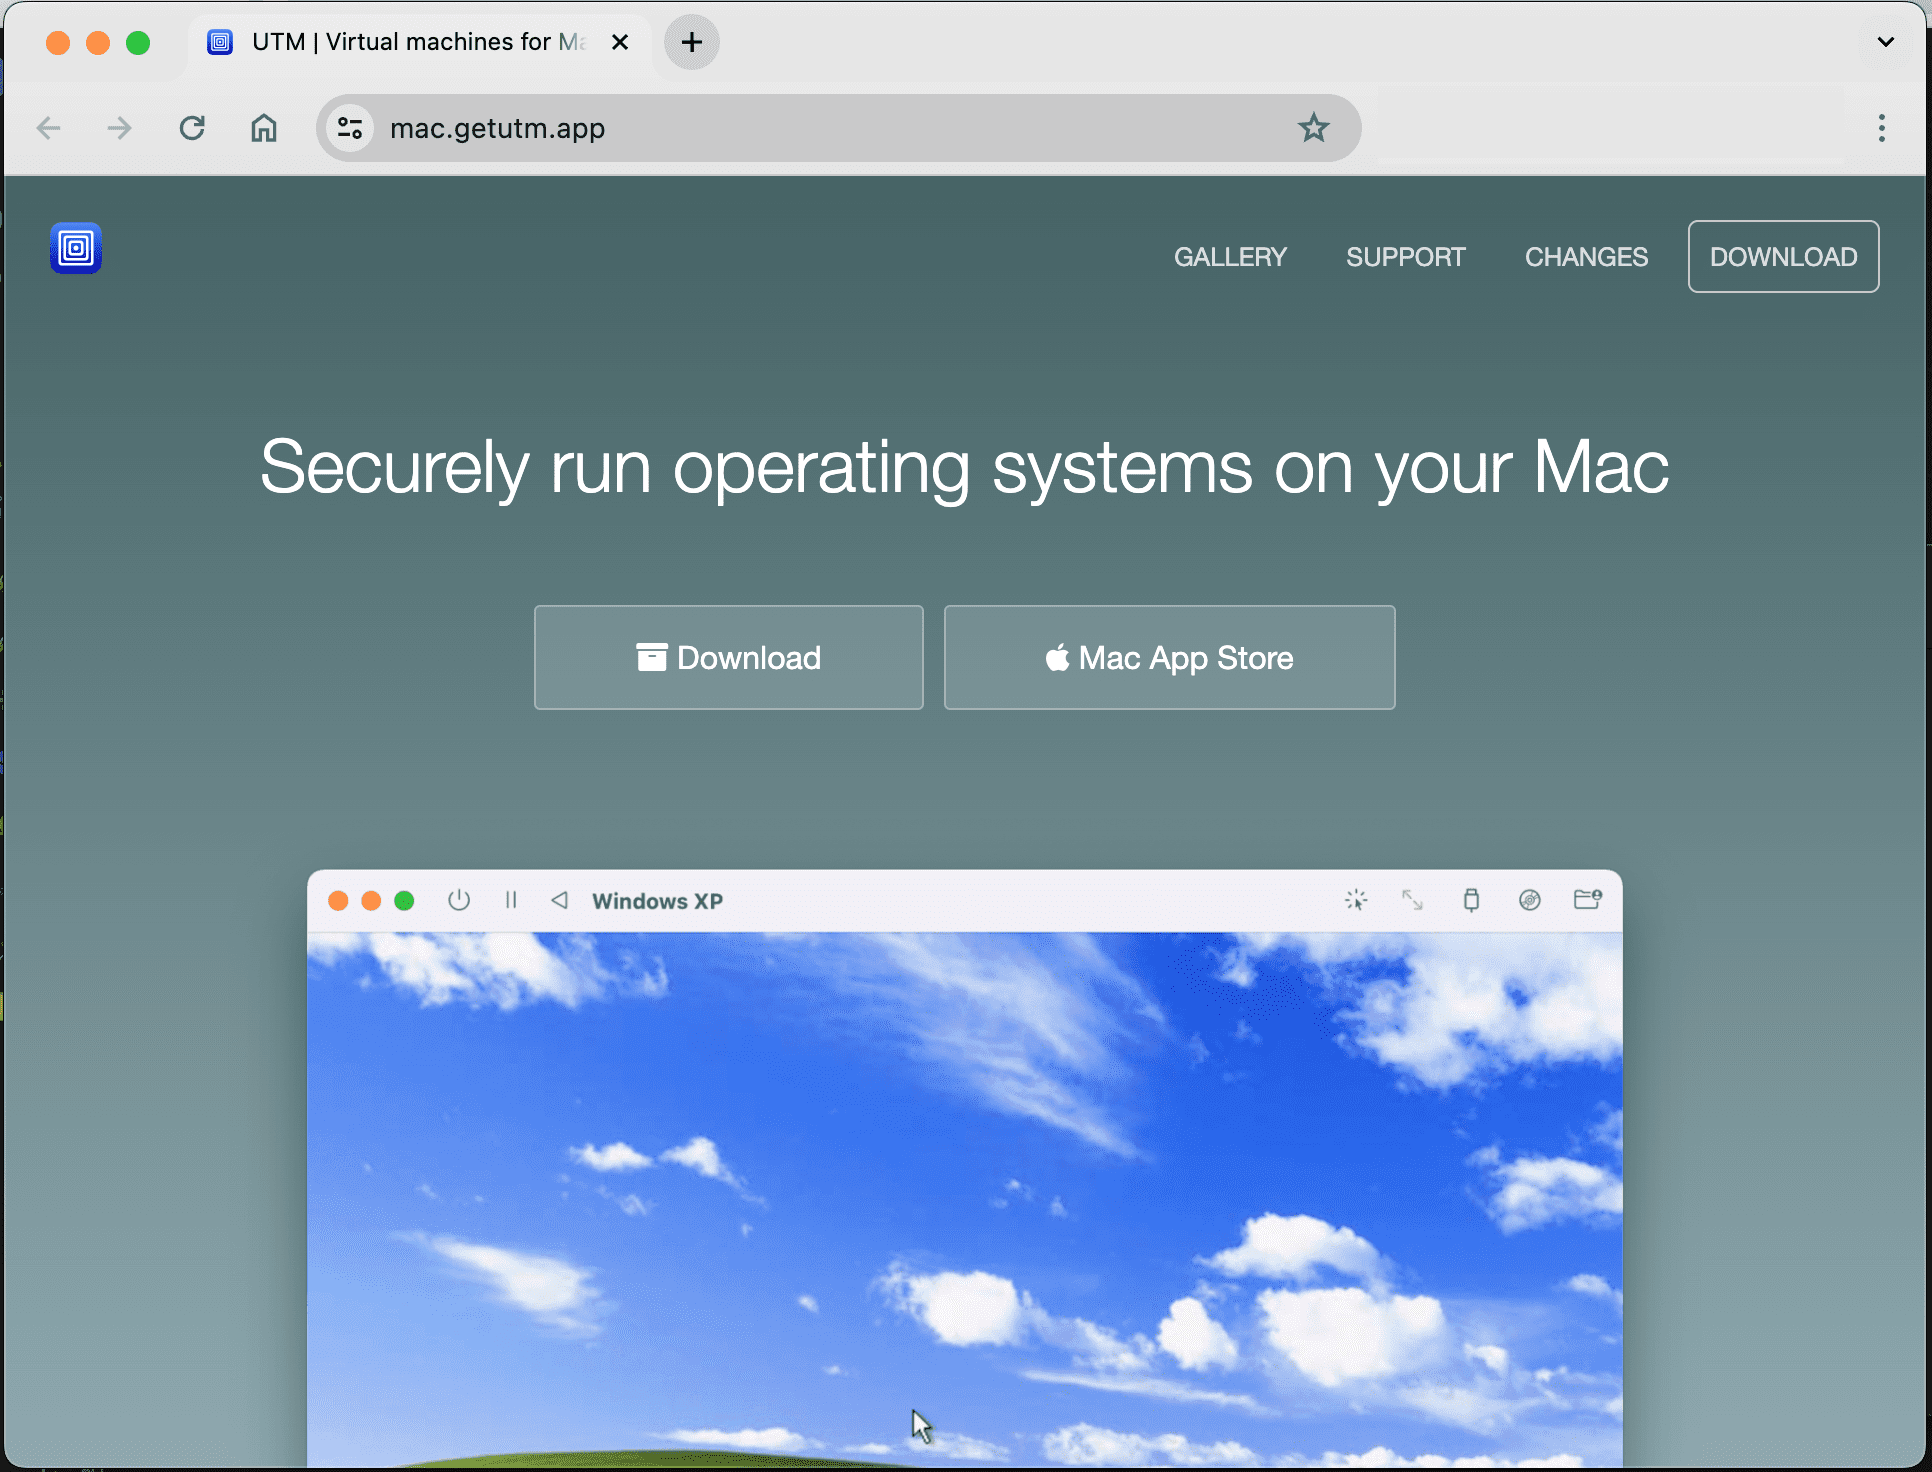
Task: Click the Download button
Action: tap(728, 657)
